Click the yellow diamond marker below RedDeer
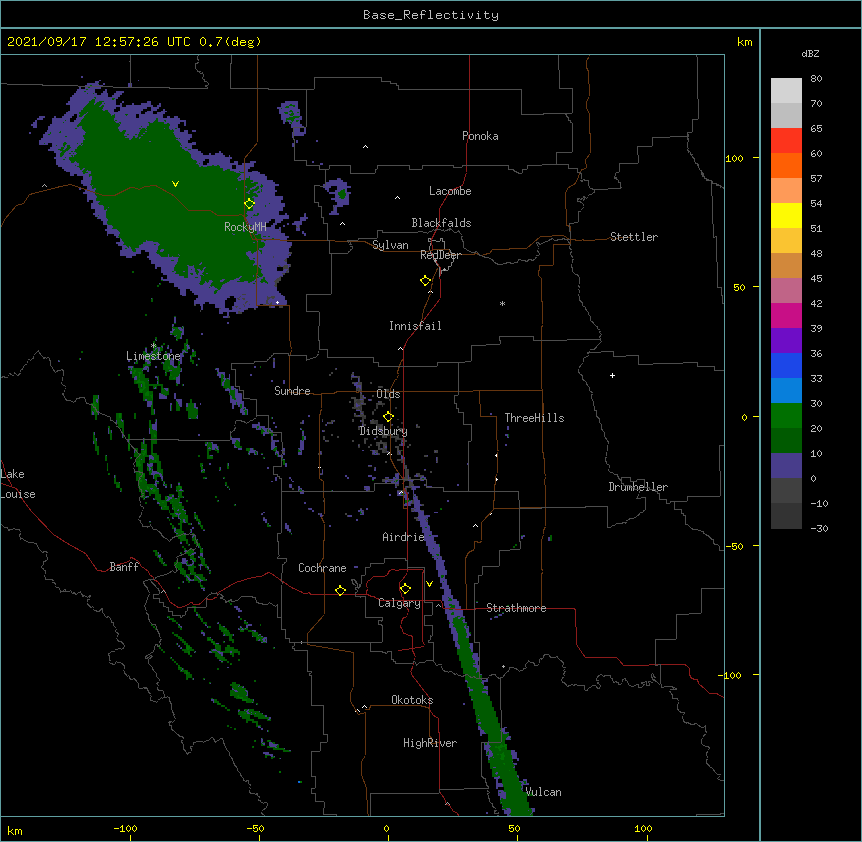Viewport: 862px width, 842px height. (425, 281)
